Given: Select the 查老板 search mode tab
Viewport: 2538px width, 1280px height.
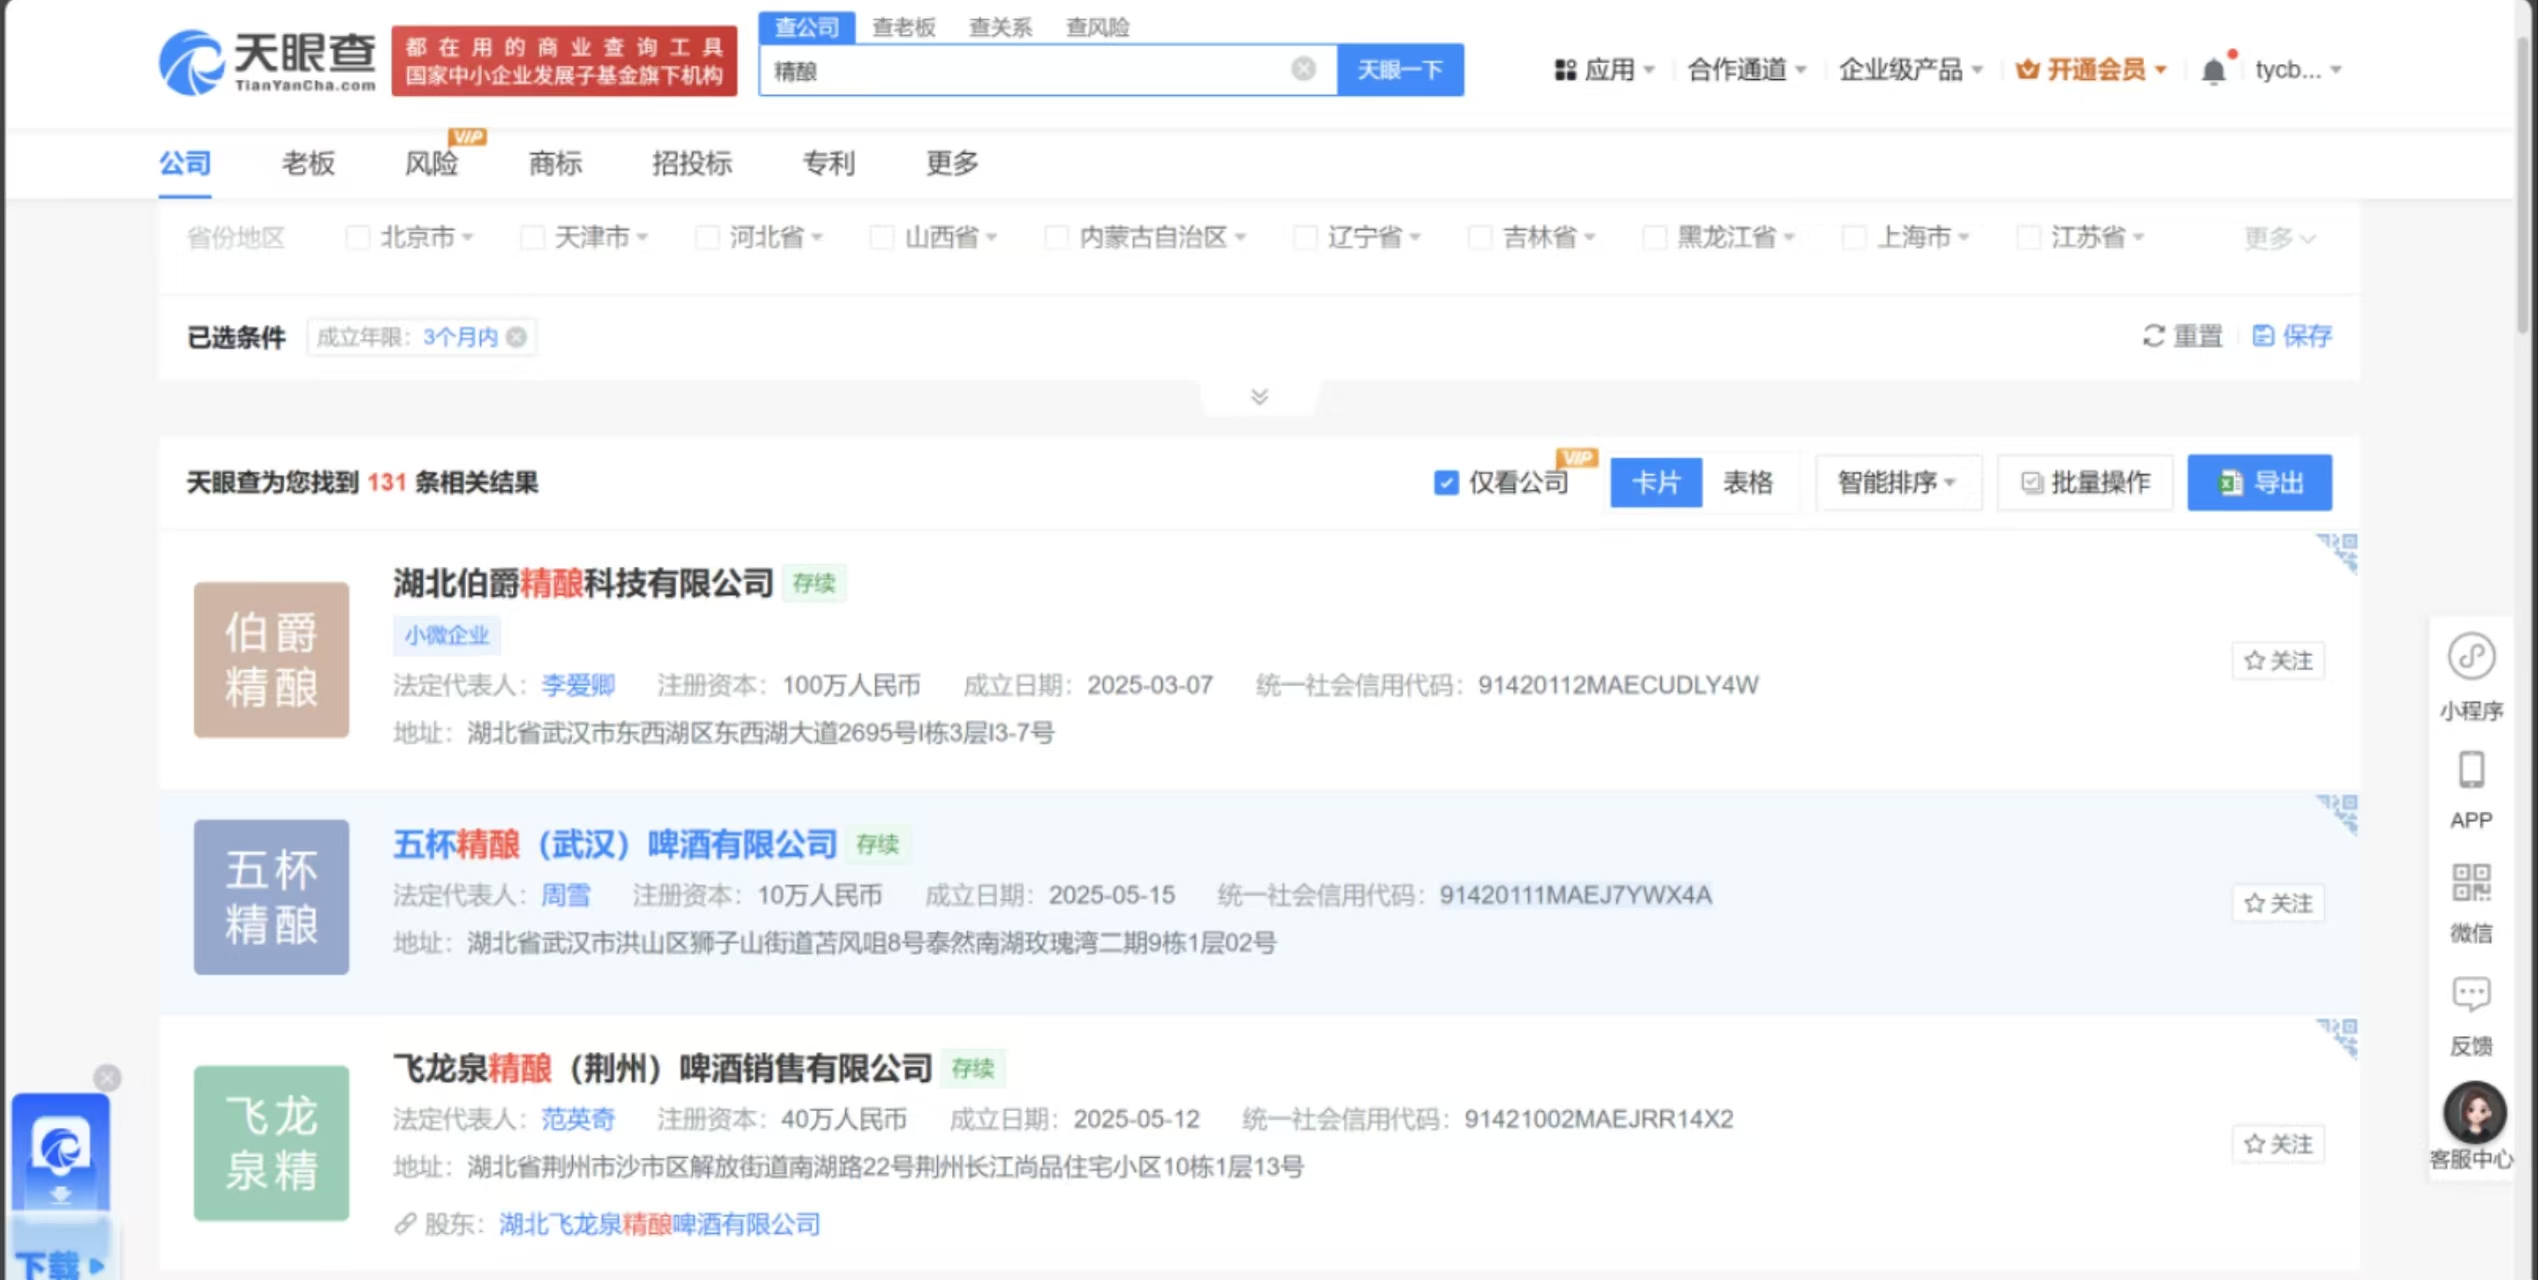Looking at the screenshot, I should click(904, 28).
